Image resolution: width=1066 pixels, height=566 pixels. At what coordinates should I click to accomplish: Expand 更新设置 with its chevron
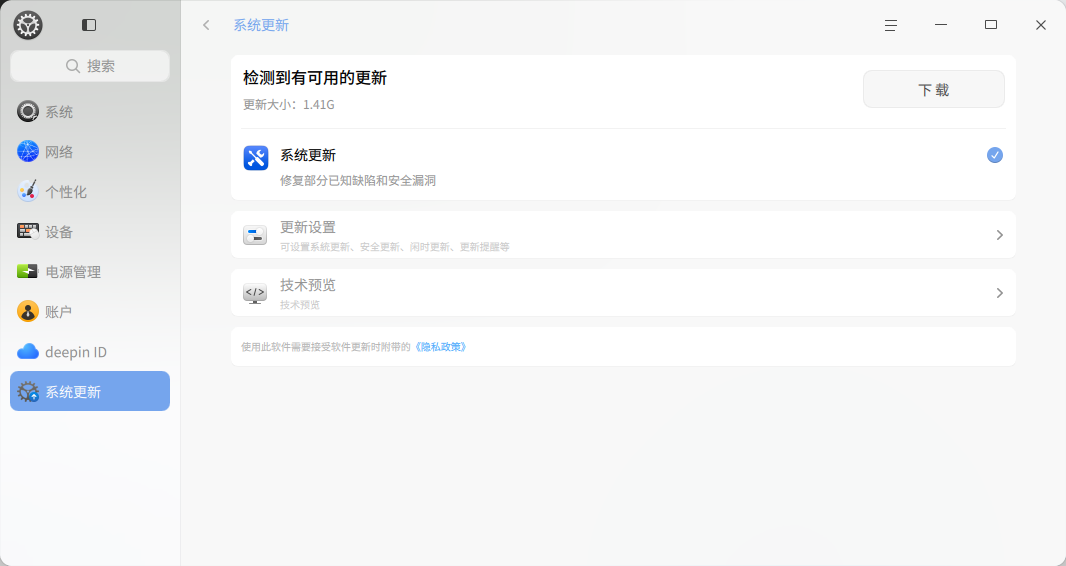tap(999, 235)
